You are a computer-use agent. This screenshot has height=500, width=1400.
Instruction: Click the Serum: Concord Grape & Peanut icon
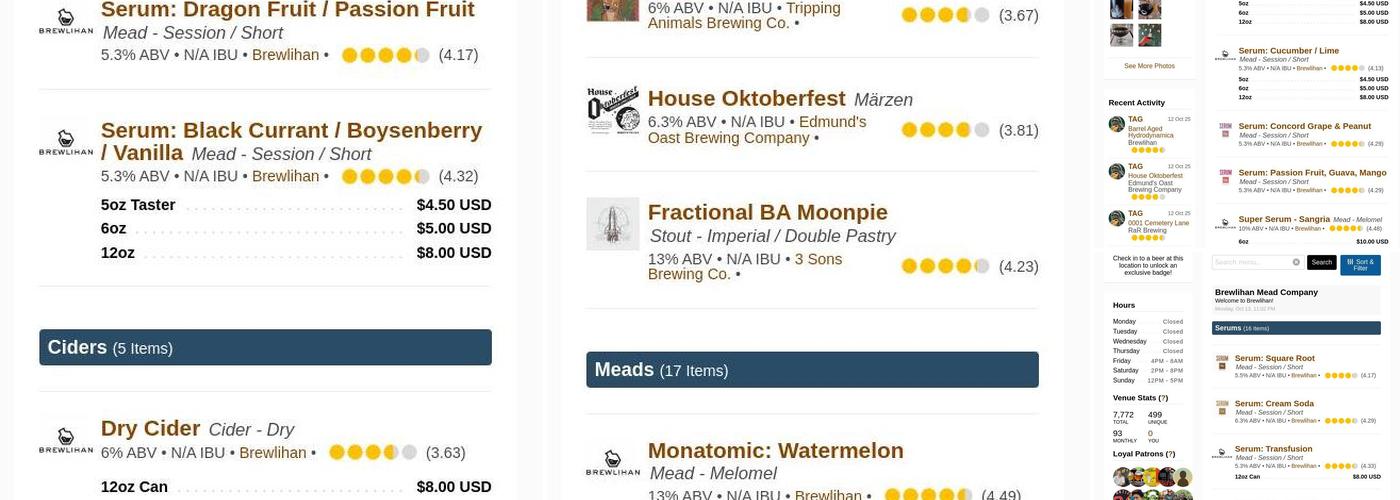point(1225,131)
